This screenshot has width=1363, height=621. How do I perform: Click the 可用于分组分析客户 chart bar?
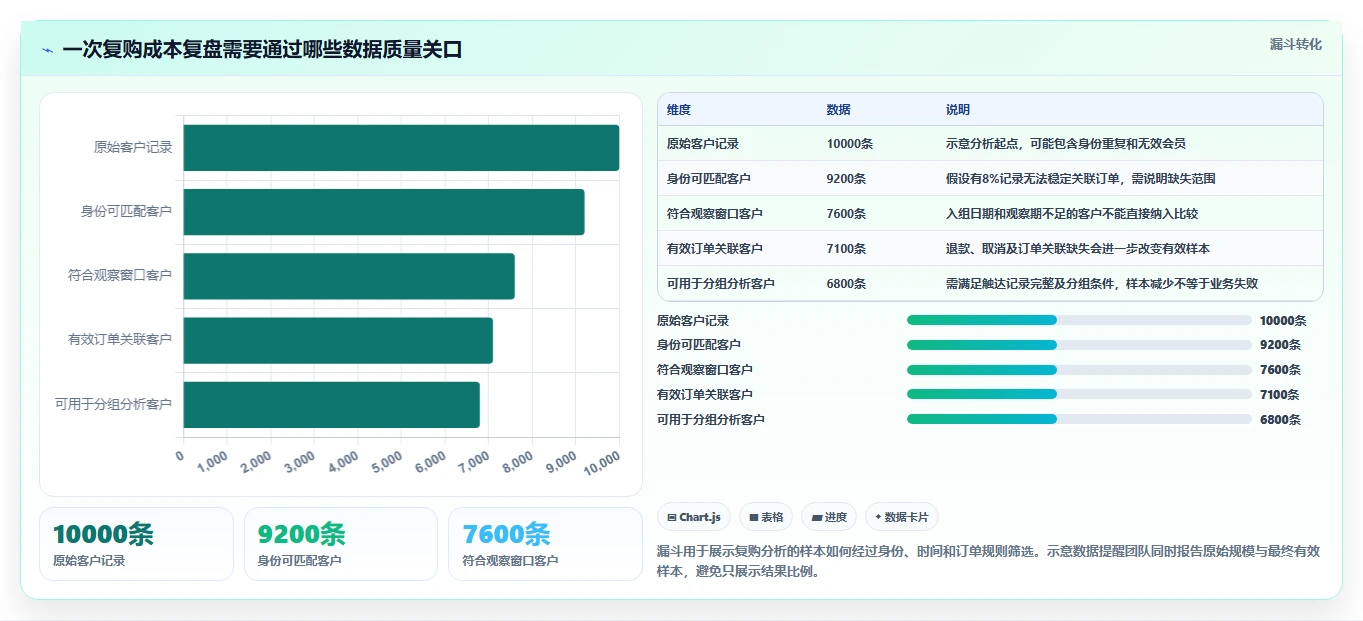coord(332,404)
